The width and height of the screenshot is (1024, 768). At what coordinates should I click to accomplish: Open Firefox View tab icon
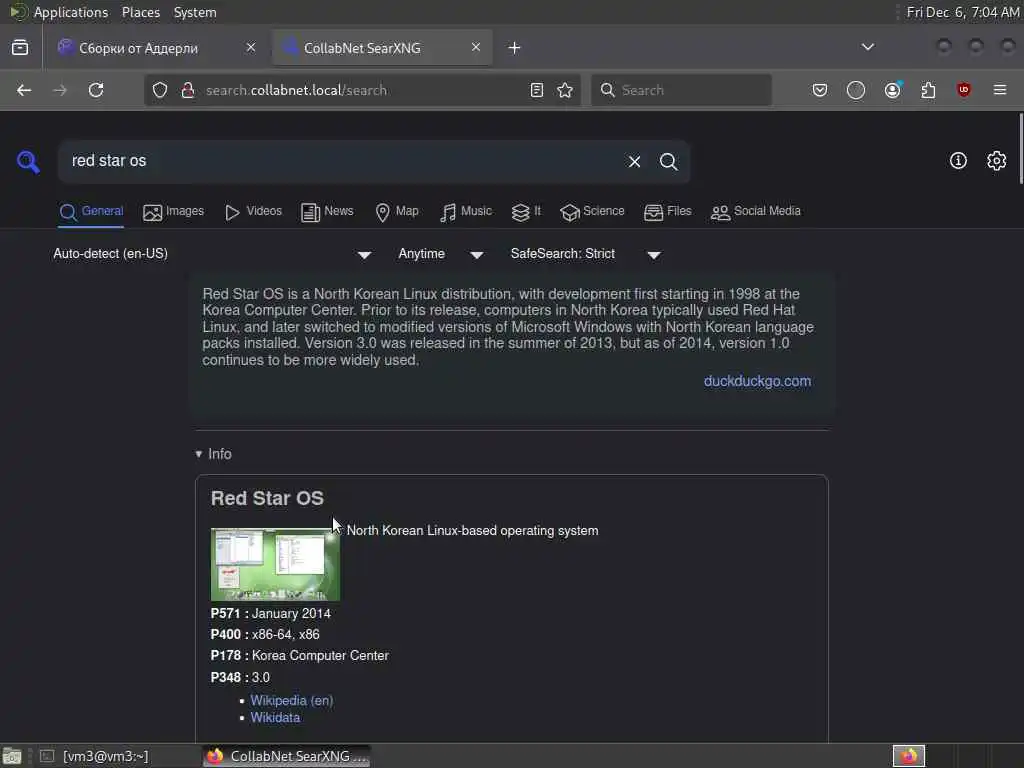(20, 48)
